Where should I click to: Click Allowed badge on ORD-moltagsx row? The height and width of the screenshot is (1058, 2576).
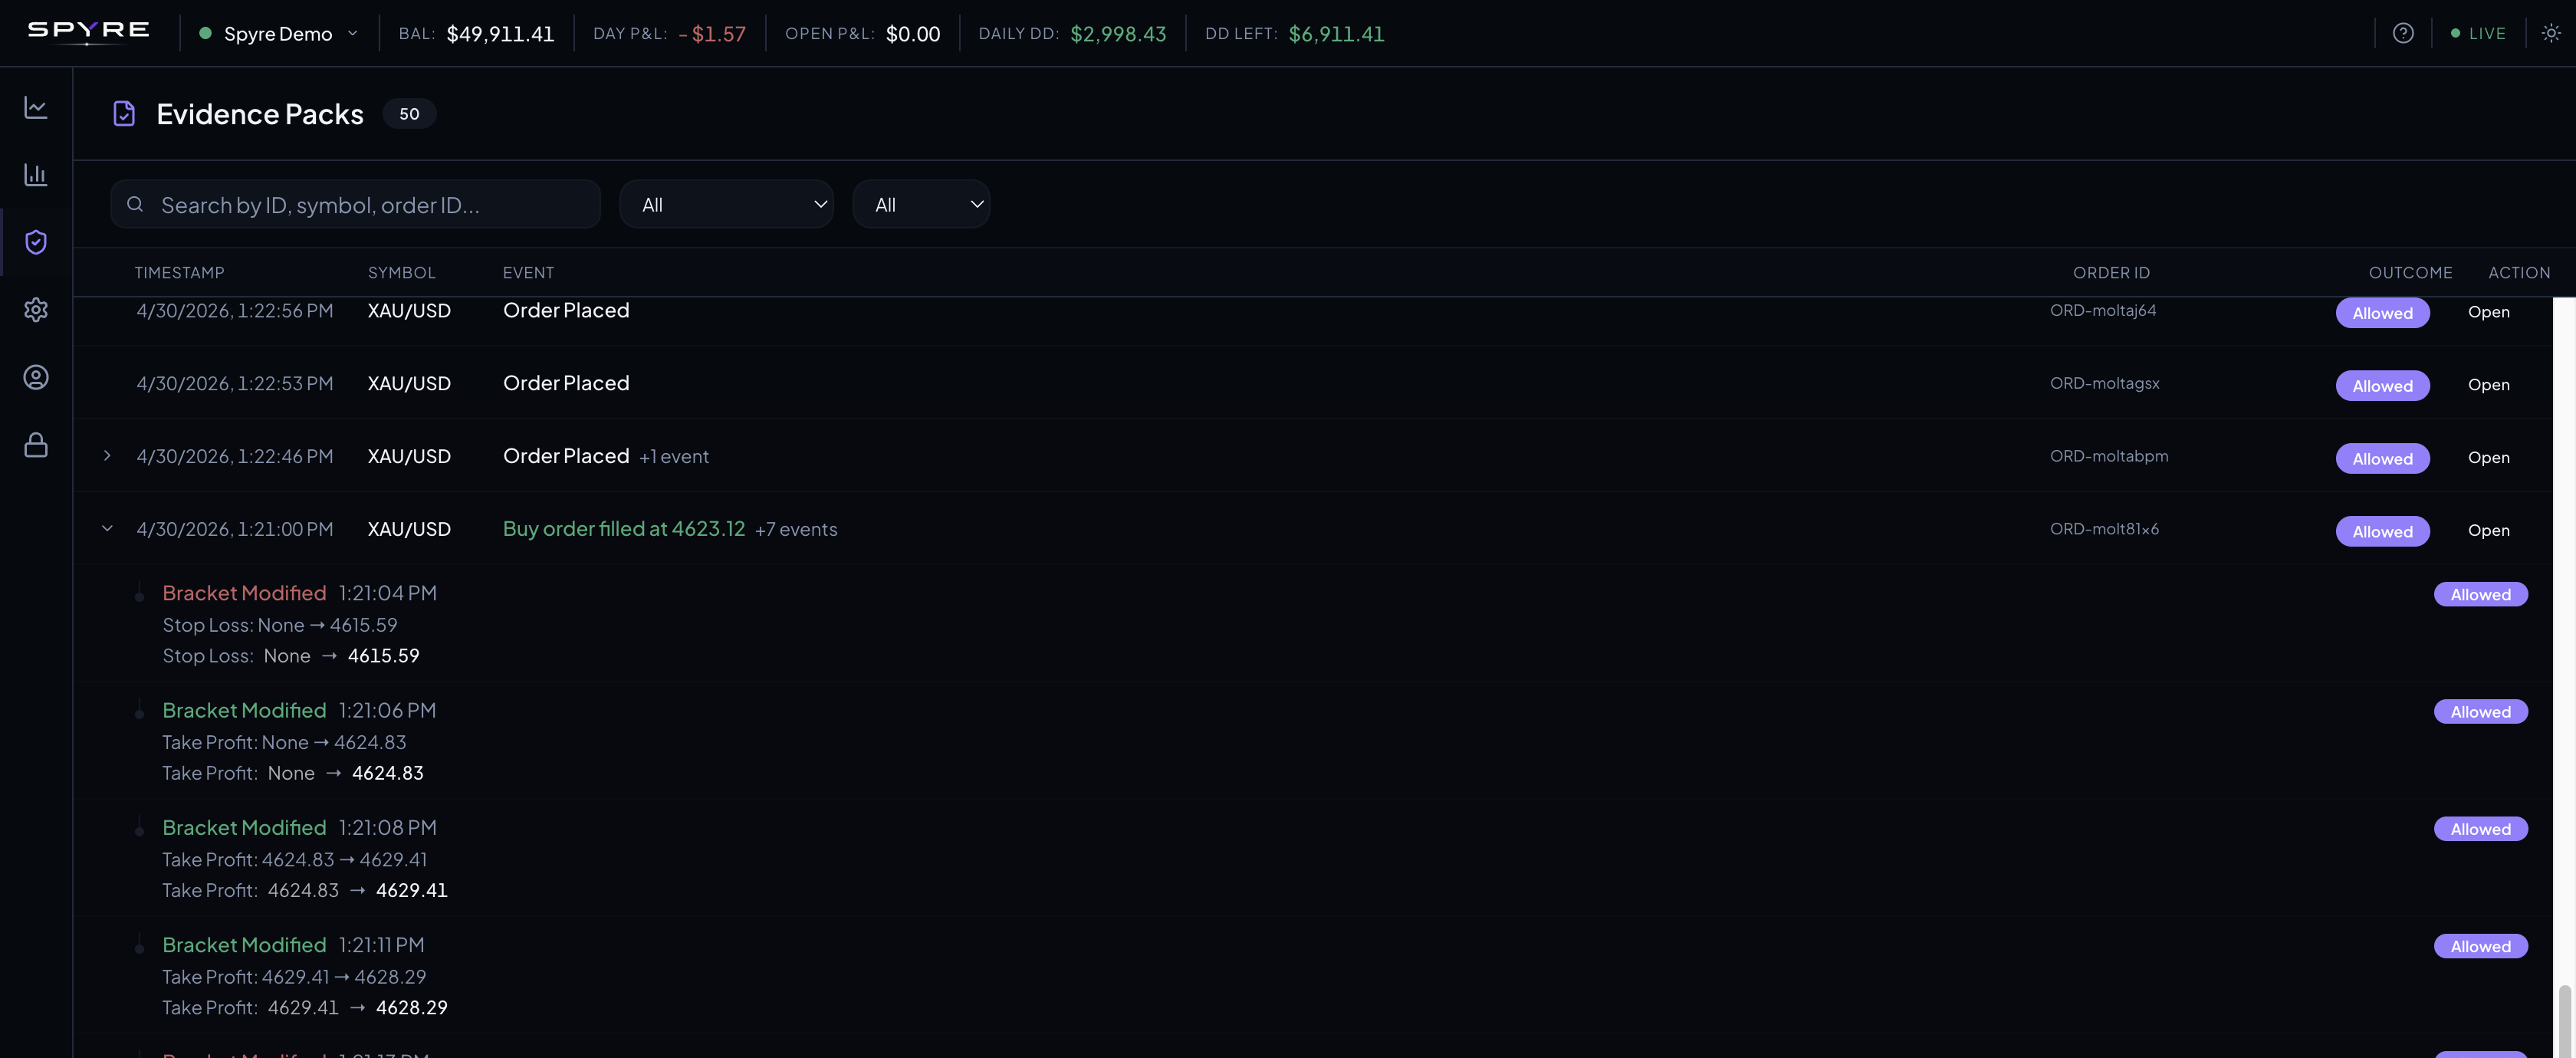pos(2382,386)
